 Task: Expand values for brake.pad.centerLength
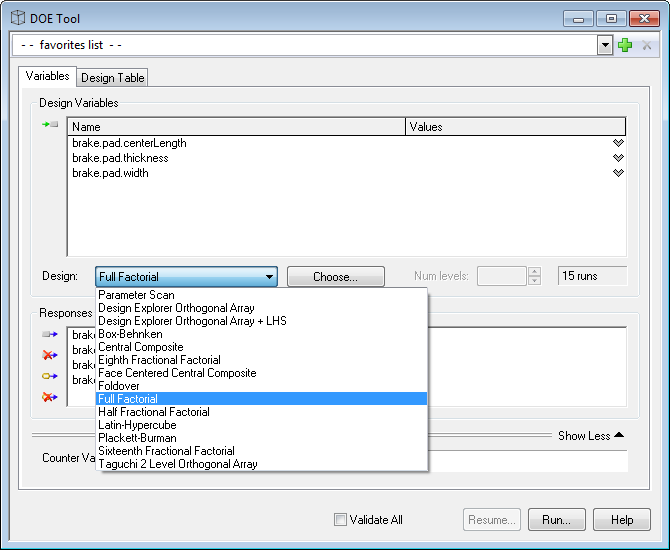(x=618, y=143)
